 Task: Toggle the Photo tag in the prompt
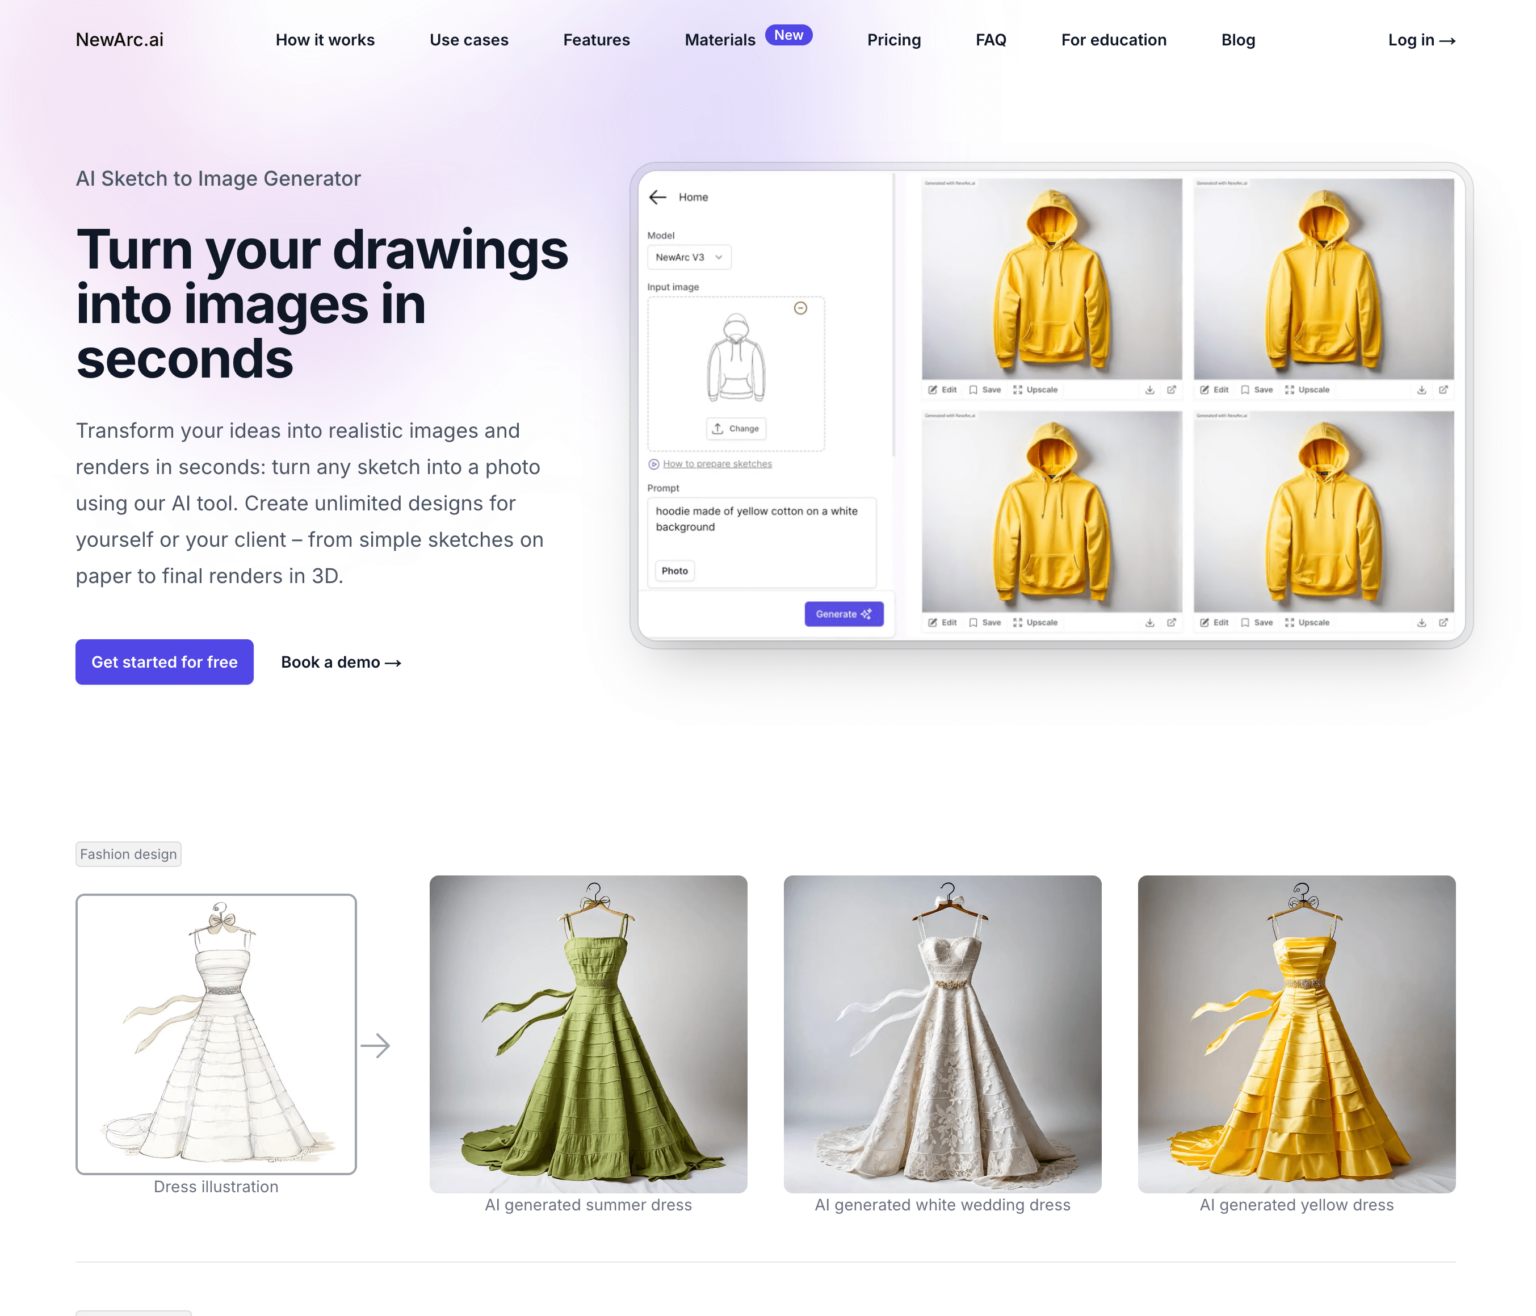pyautogui.click(x=674, y=570)
